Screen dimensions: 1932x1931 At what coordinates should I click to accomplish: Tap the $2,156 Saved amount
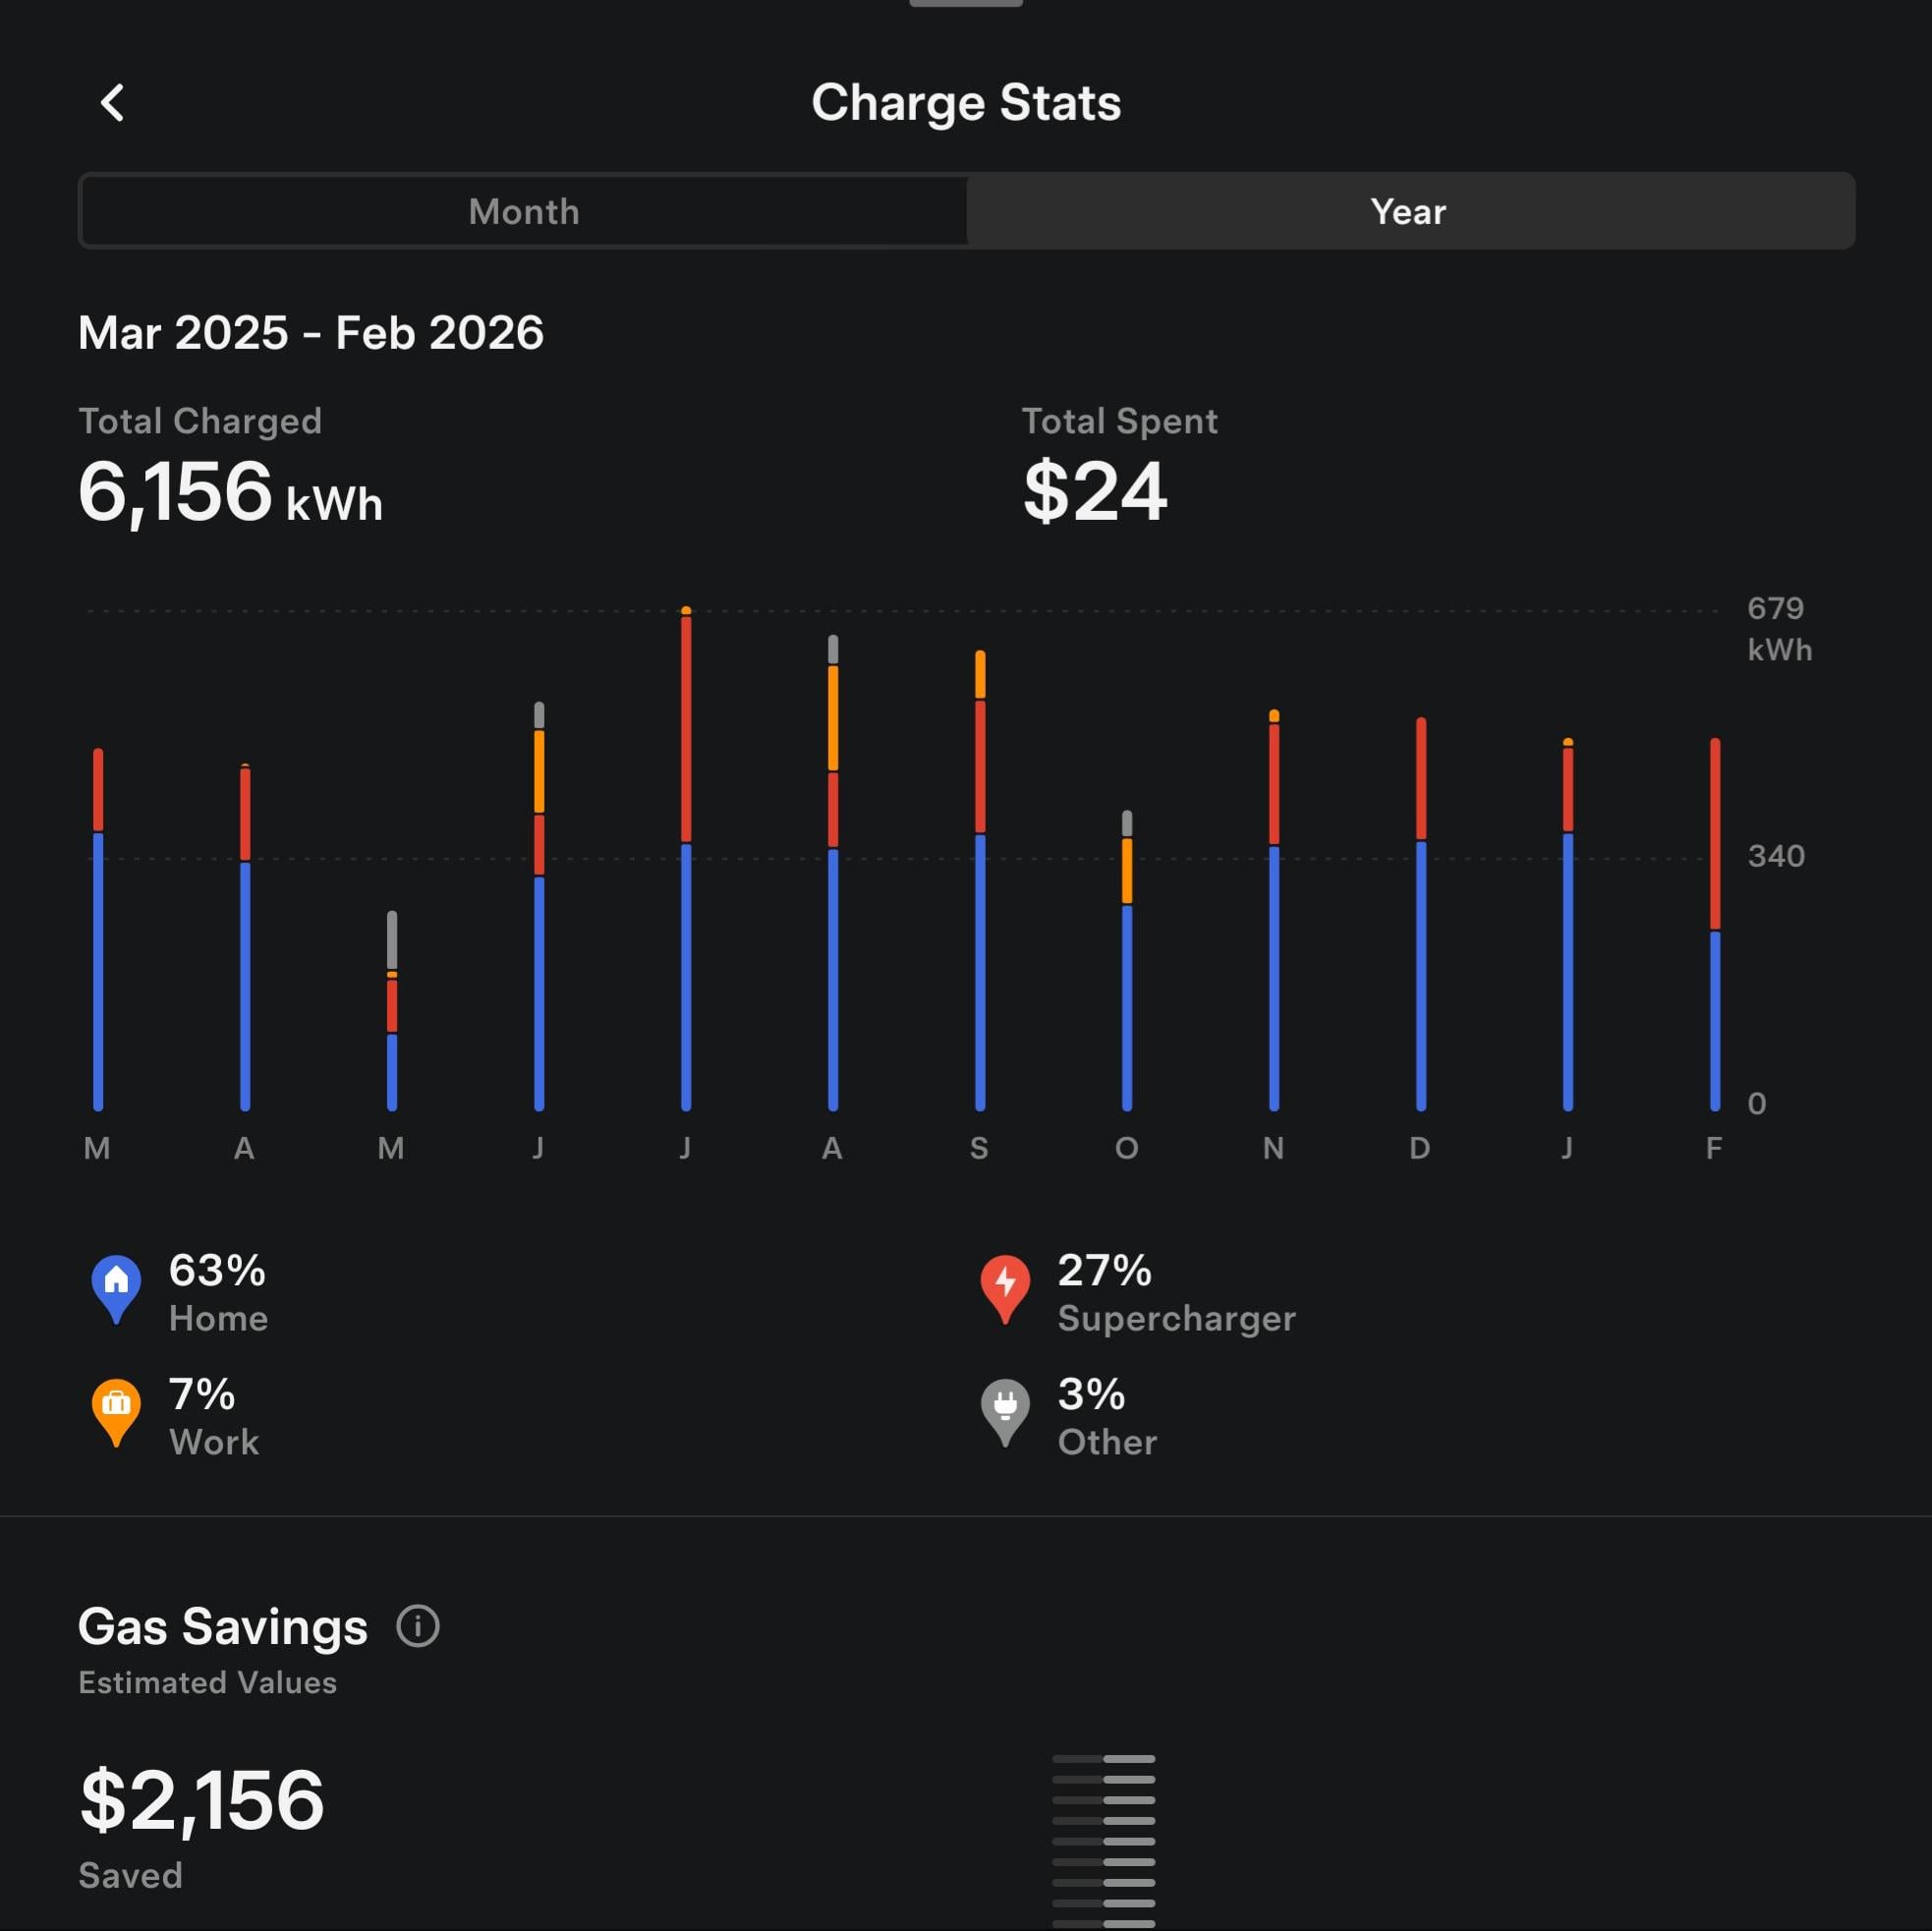(x=202, y=1801)
